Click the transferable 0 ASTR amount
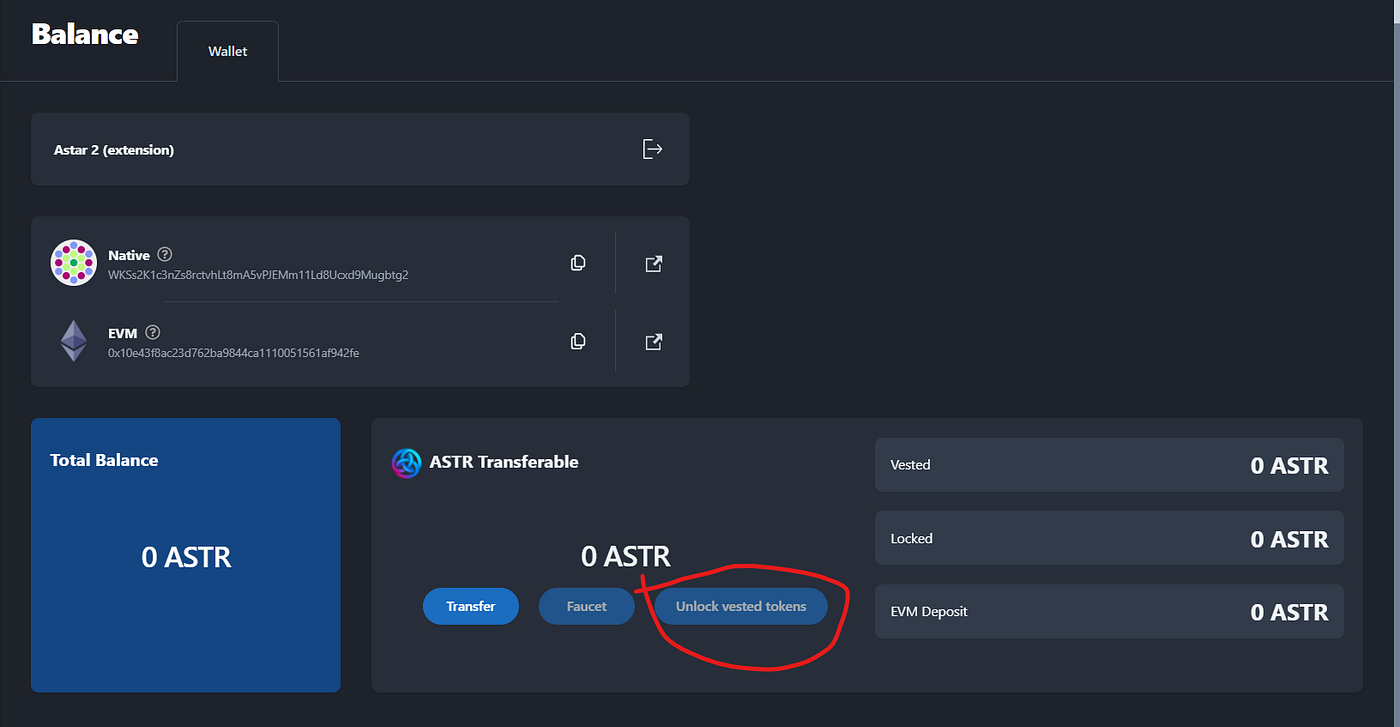The height and width of the screenshot is (727, 1400). point(626,556)
